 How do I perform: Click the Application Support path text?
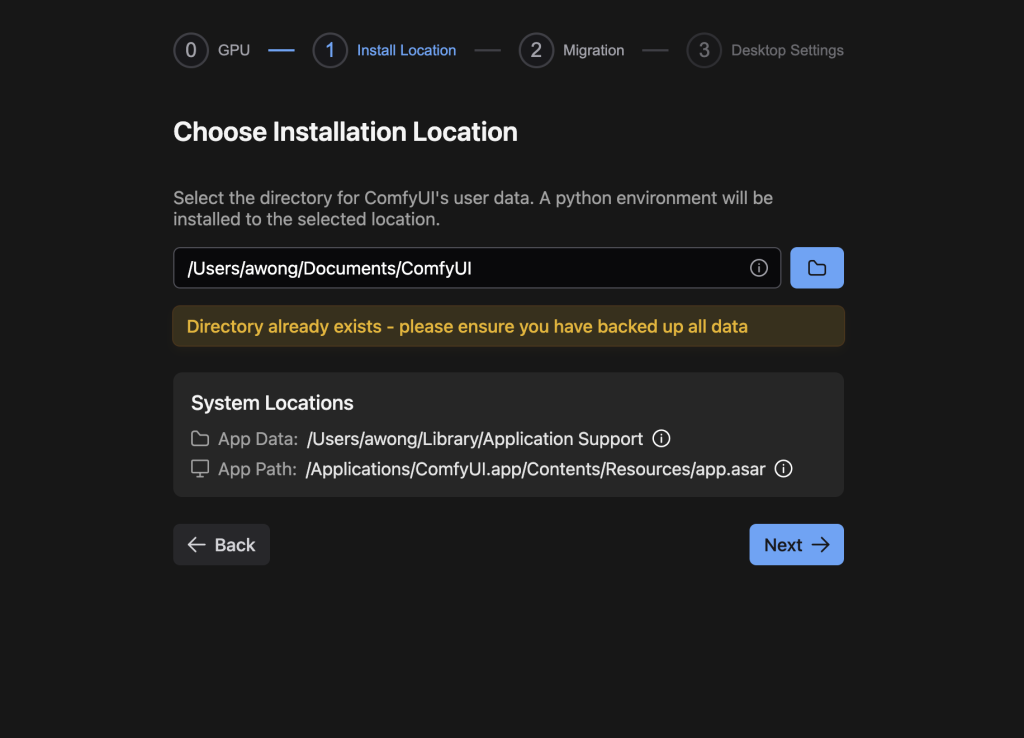coord(475,439)
